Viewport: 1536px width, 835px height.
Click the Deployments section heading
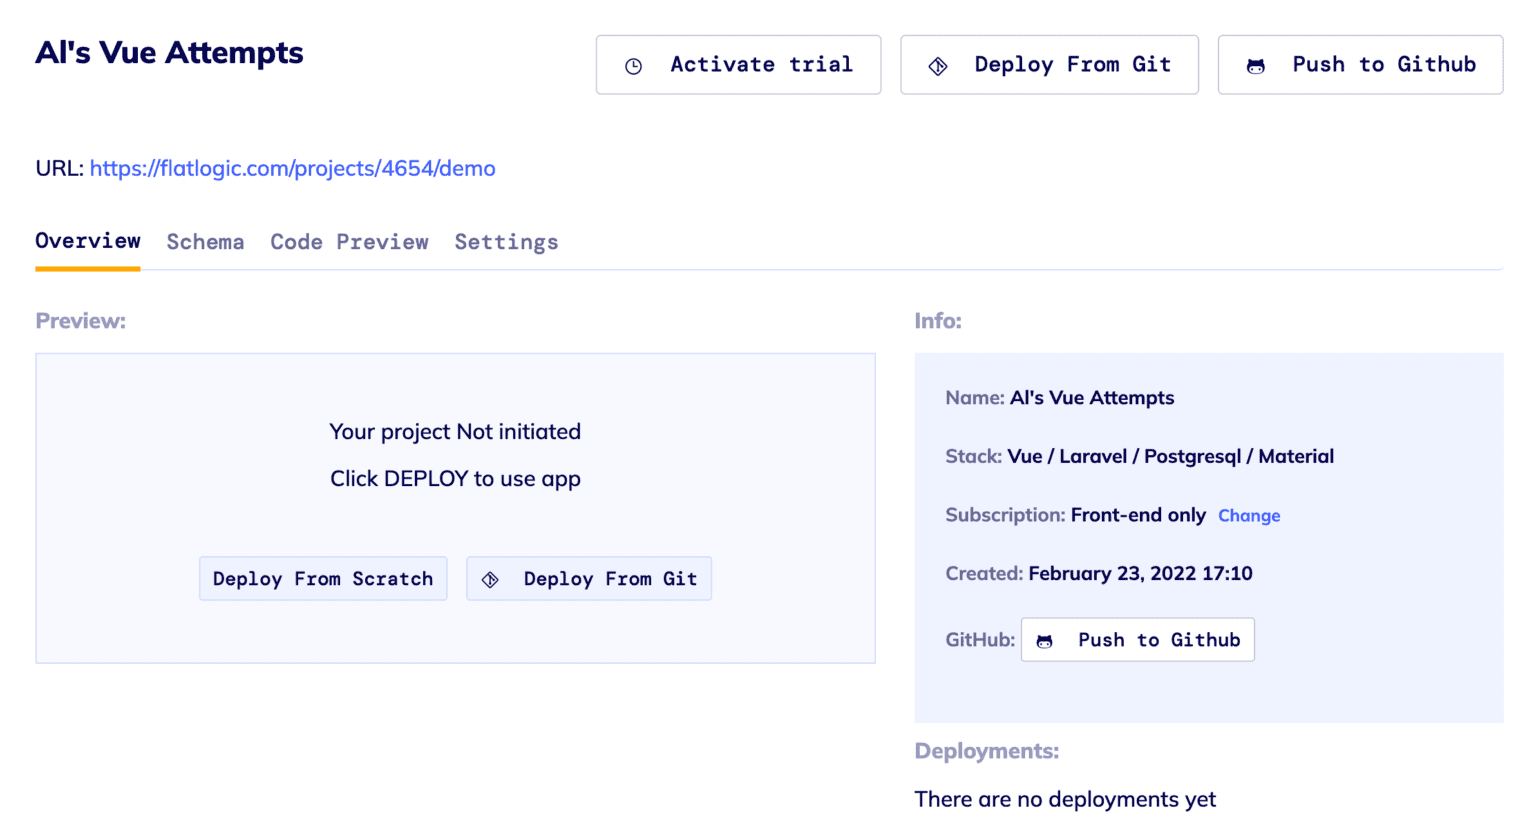pyautogui.click(x=986, y=751)
